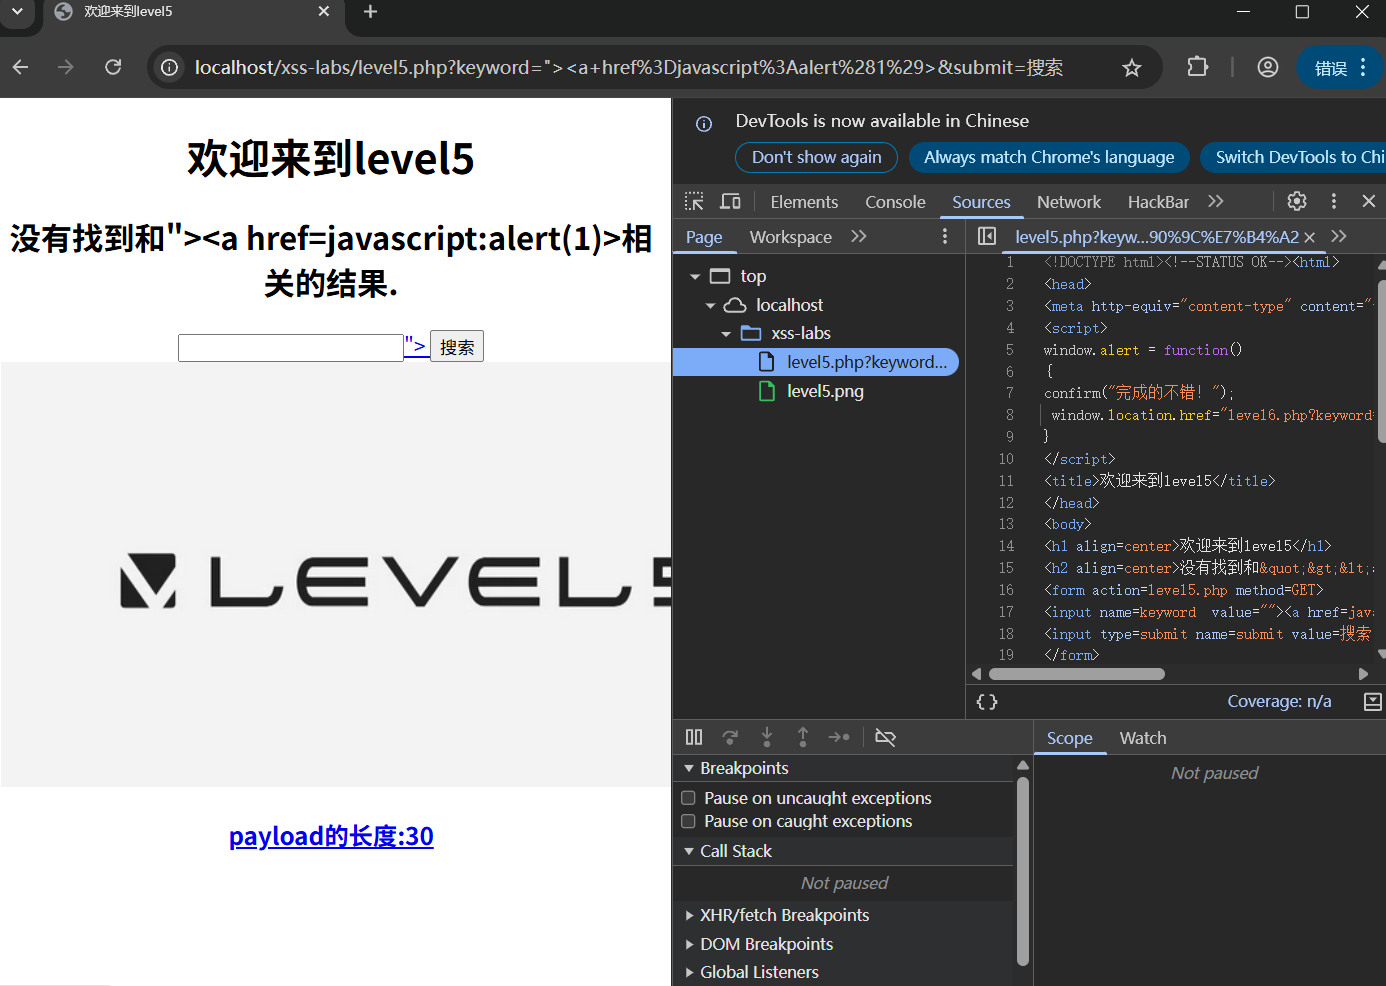Click Always match Chrome's language
Screen dimensions: 1386x986
pyautogui.click(x=1049, y=157)
